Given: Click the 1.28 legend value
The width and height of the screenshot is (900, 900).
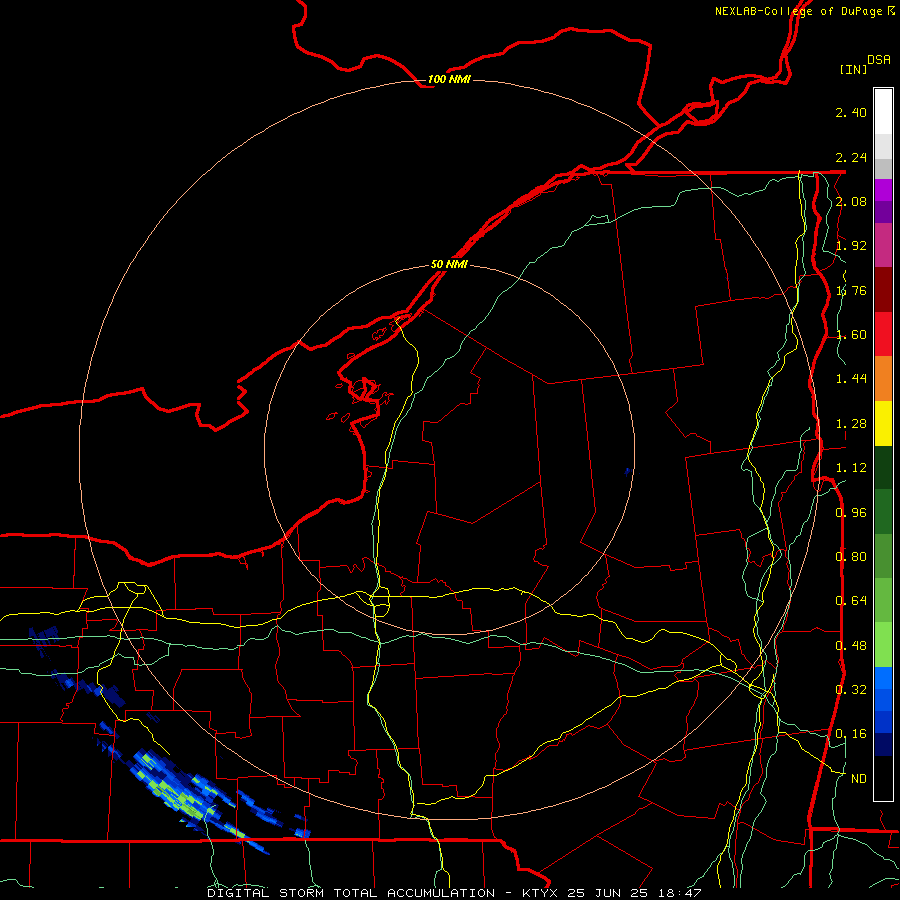Looking at the screenshot, I should 851,424.
